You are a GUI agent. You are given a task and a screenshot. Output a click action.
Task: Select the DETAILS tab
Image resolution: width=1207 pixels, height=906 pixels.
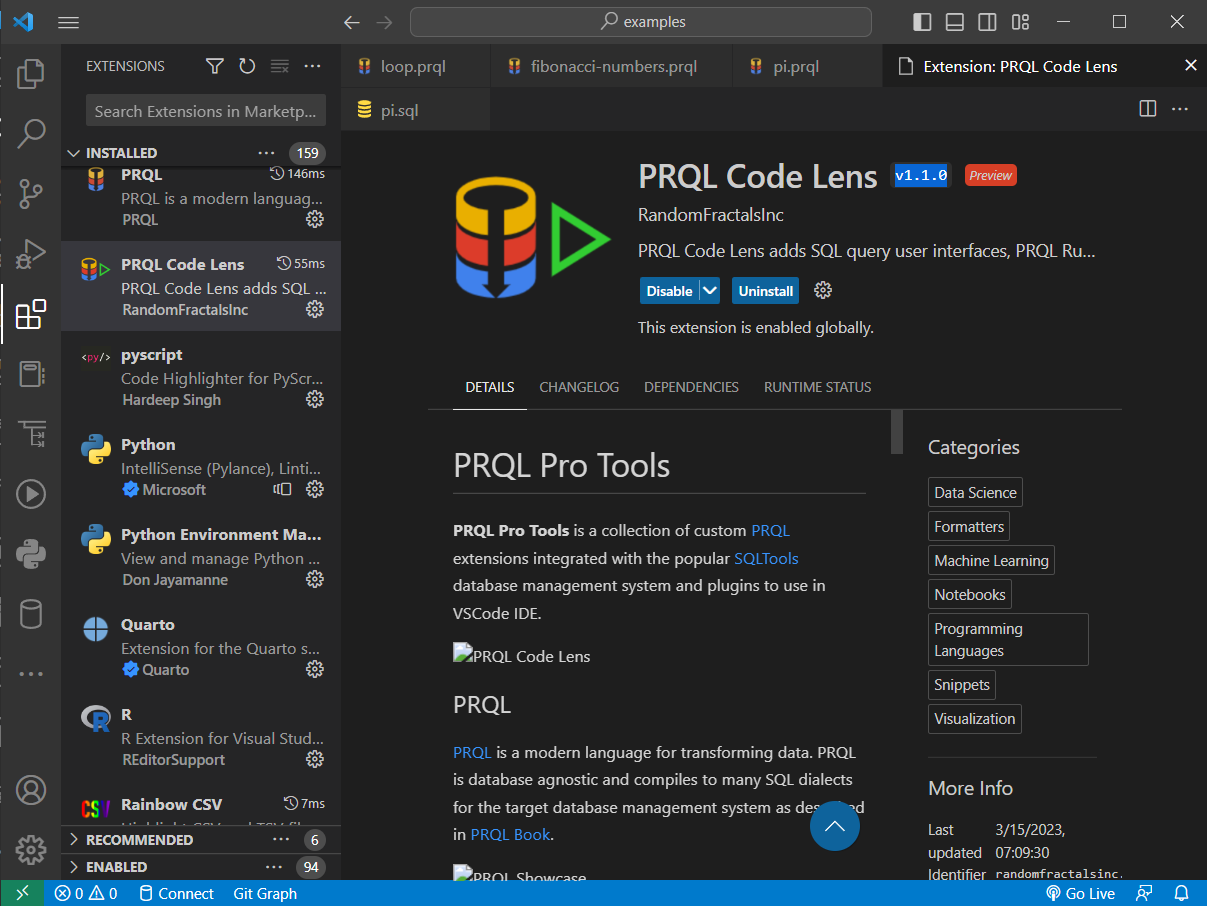coord(490,387)
